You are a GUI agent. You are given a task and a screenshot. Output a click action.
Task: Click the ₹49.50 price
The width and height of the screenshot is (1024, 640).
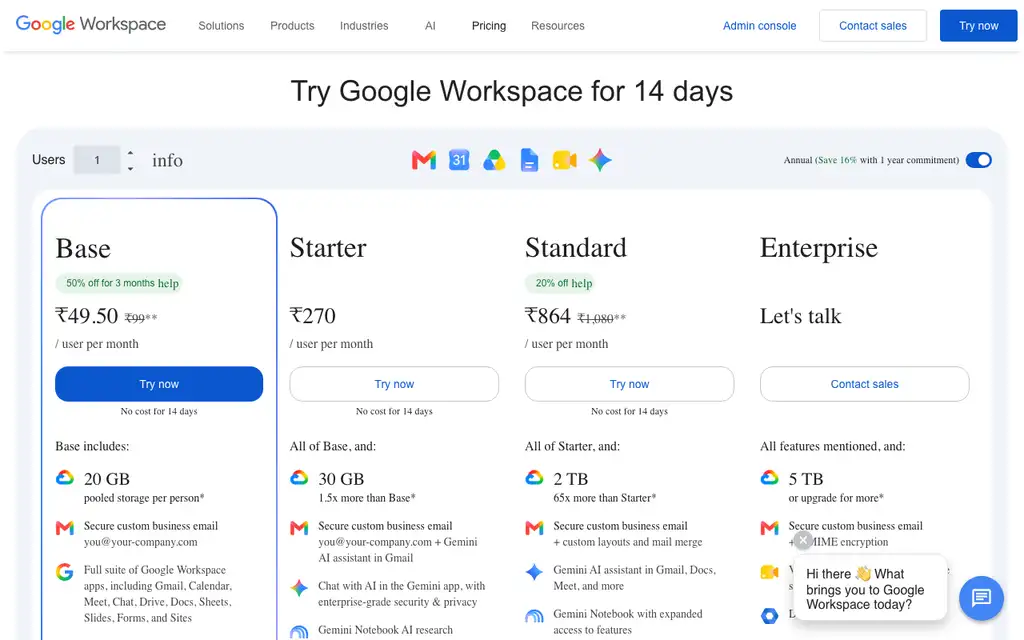[87, 316]
